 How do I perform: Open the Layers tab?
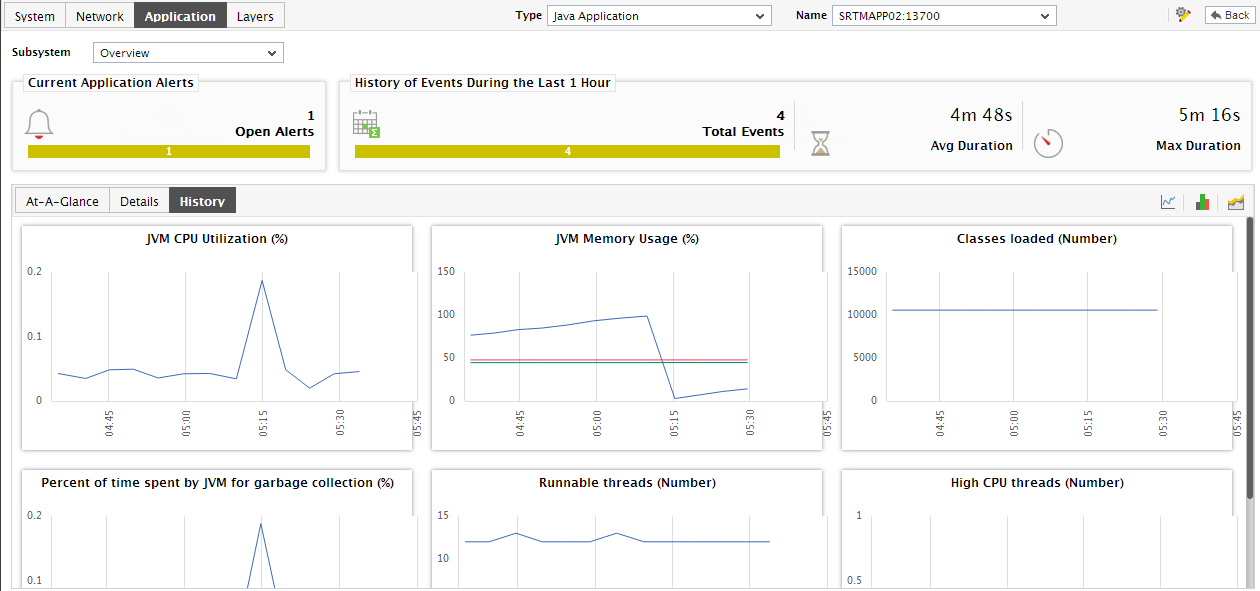tap(256, 16)
